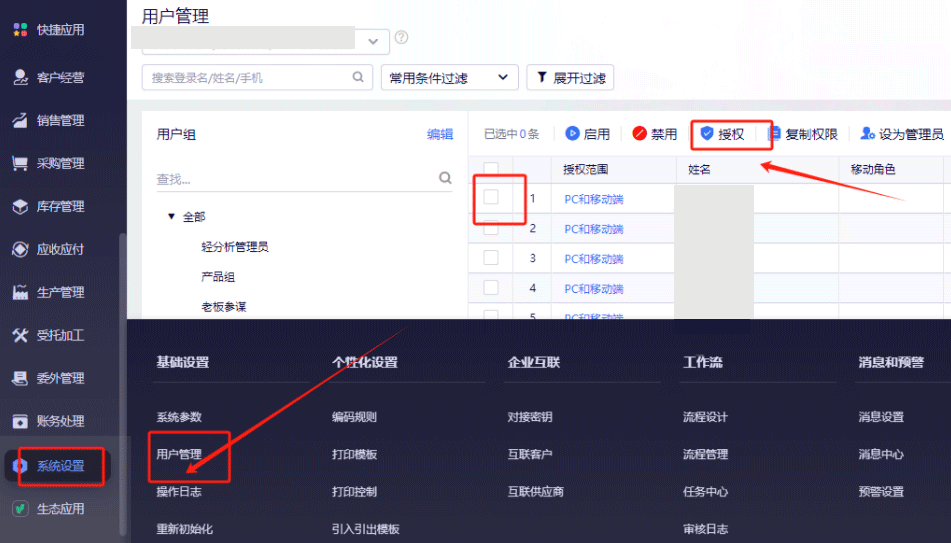Screen dimensions: 951x543
Task: Select 产品组 user group
Action: tap(218, 277)
